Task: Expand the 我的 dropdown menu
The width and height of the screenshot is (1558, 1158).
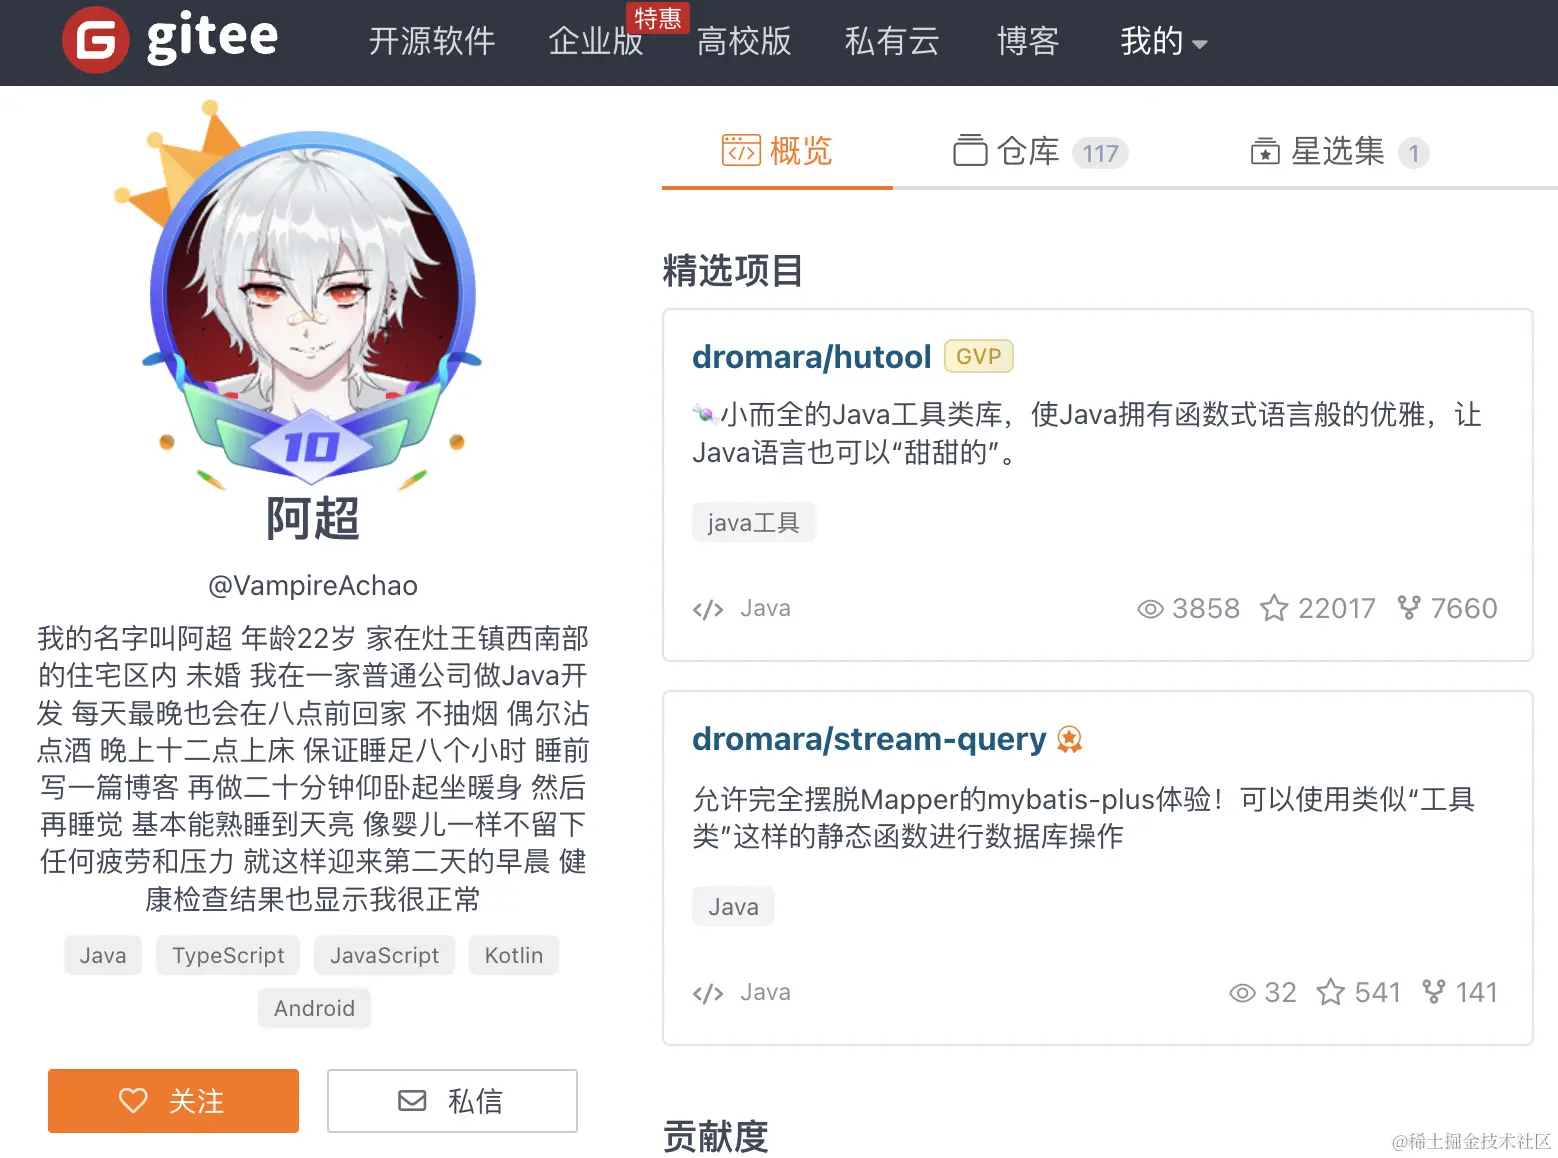Action: click(1164, 41)
